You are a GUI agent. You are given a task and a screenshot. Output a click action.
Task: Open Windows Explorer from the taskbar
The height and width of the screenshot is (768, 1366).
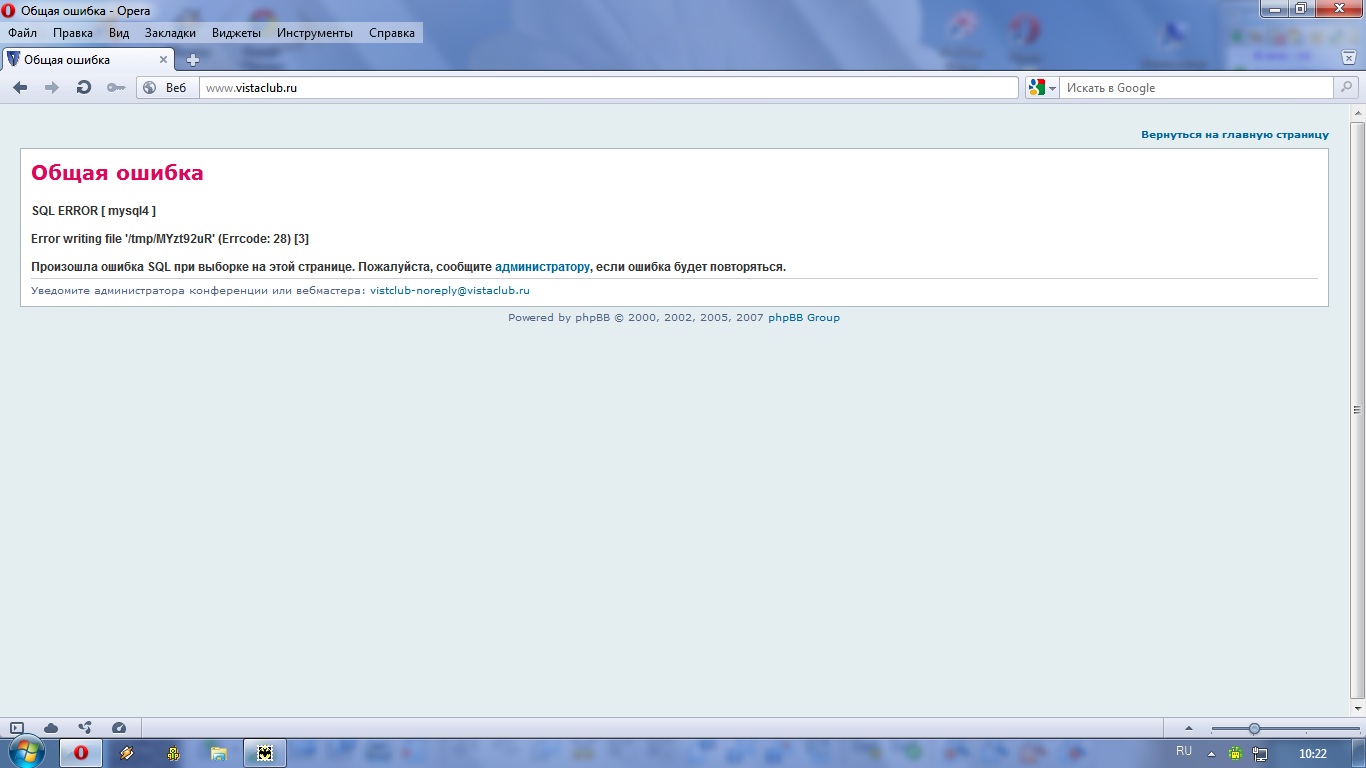[218, 753]
